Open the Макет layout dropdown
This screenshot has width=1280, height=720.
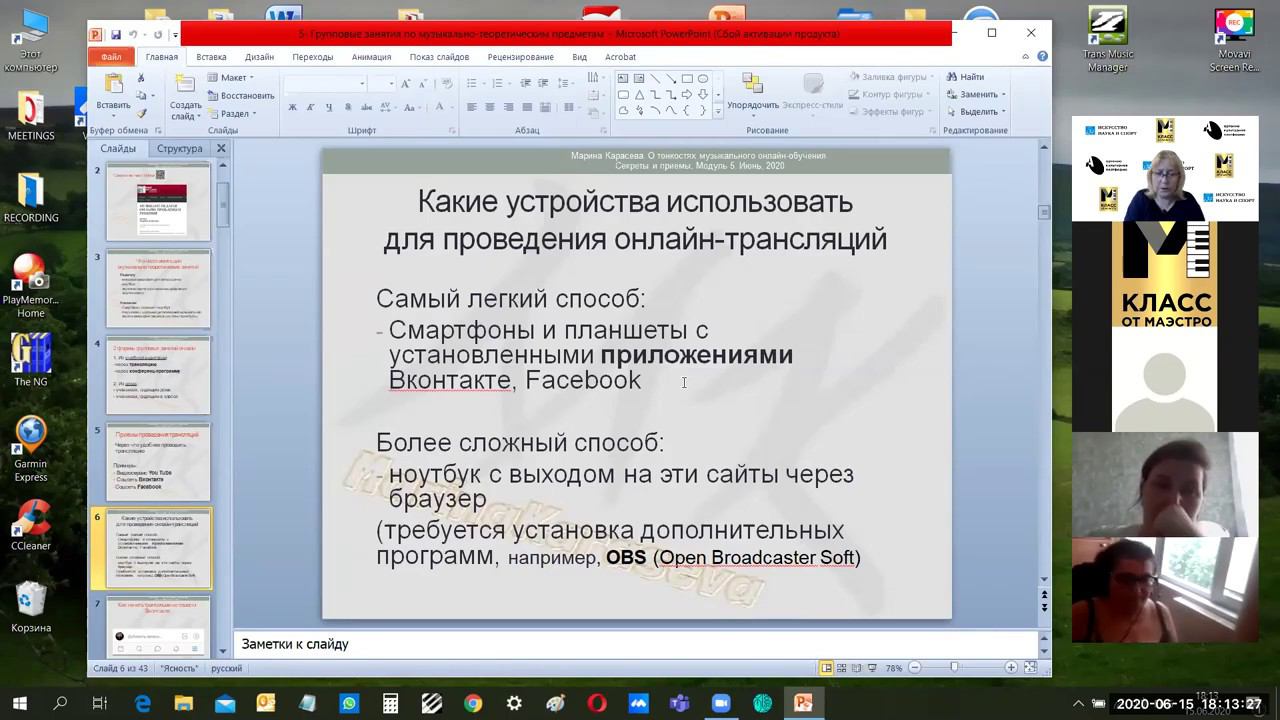coord(231,78)
